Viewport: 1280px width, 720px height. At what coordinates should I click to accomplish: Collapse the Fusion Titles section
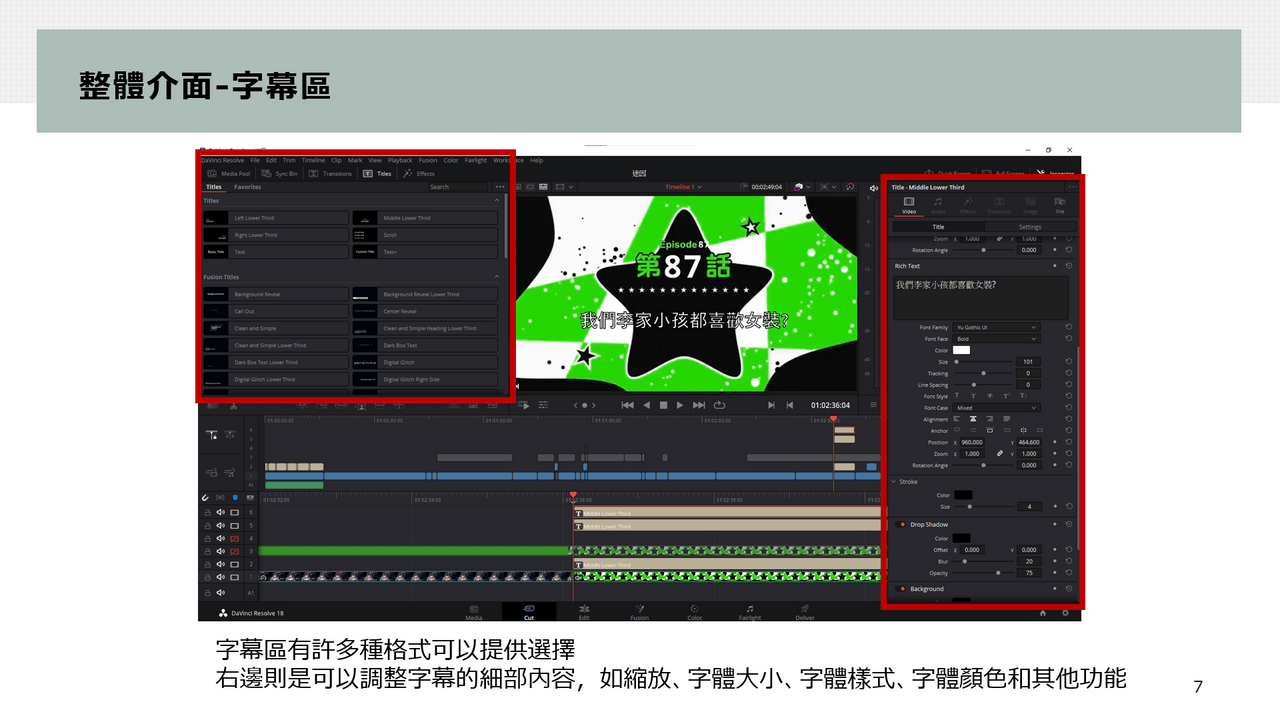(x=497, y=276)
